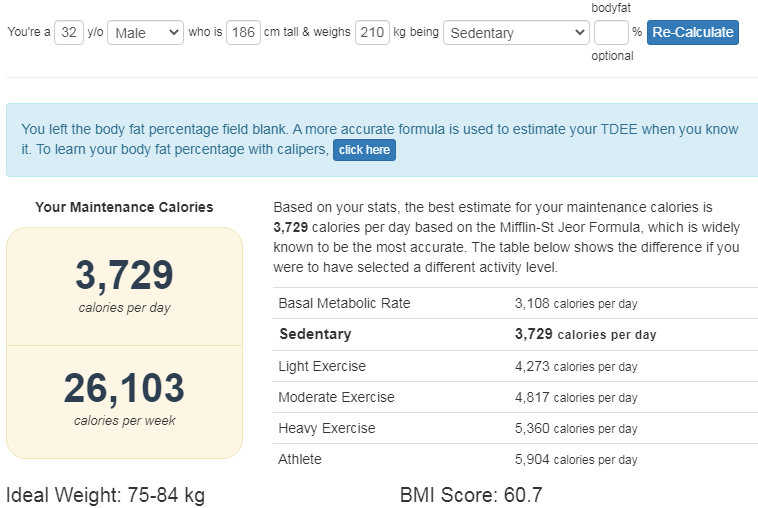Click the blue 'click here' calipers button

(364, 150)
